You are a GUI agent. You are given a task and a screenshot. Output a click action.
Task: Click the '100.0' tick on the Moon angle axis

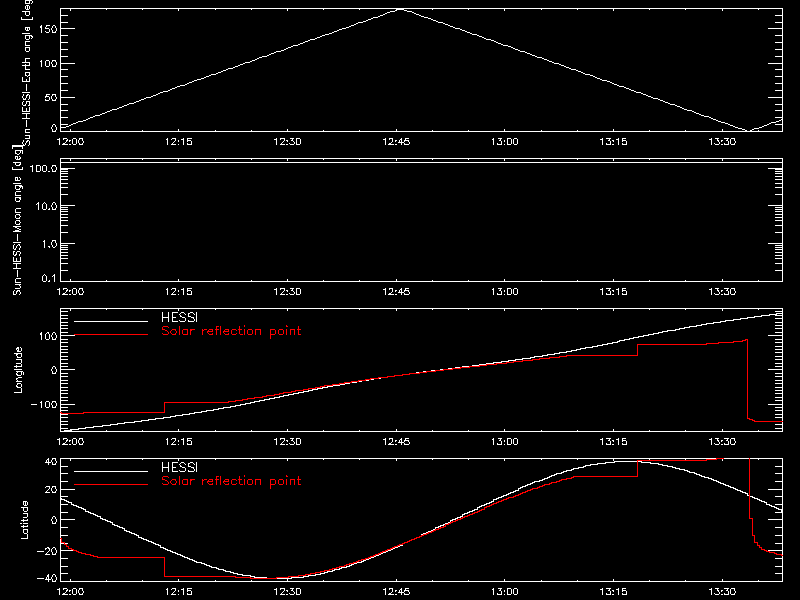click(43, 168)
